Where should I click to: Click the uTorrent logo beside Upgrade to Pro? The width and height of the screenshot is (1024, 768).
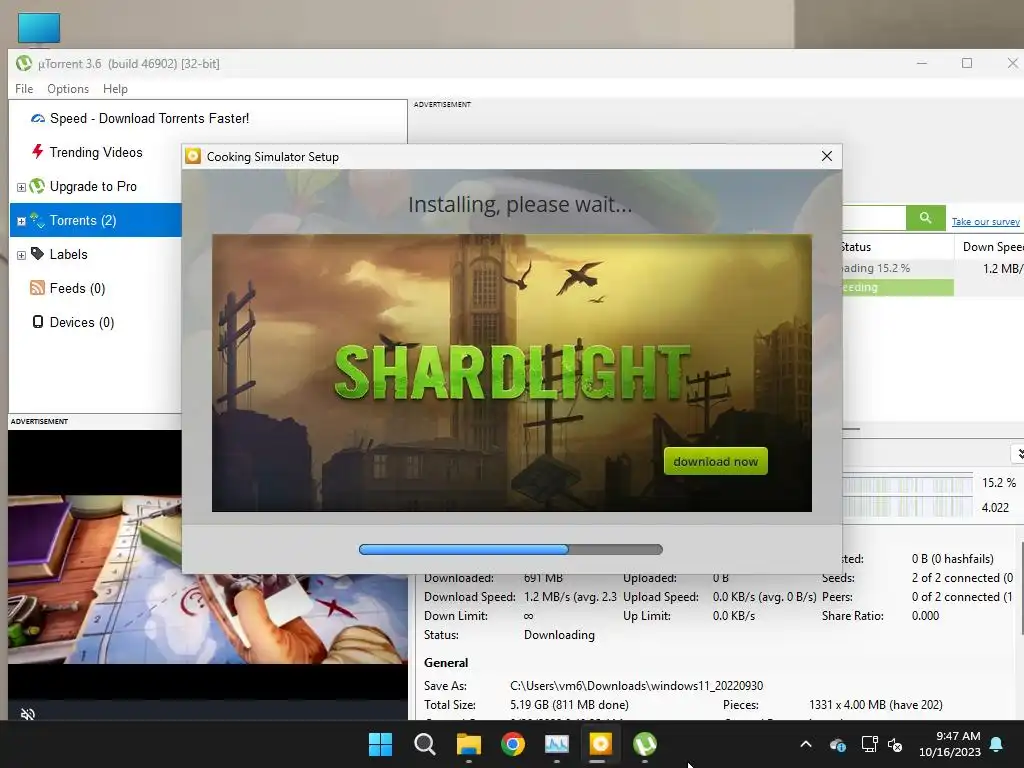(x=37, y=186)
